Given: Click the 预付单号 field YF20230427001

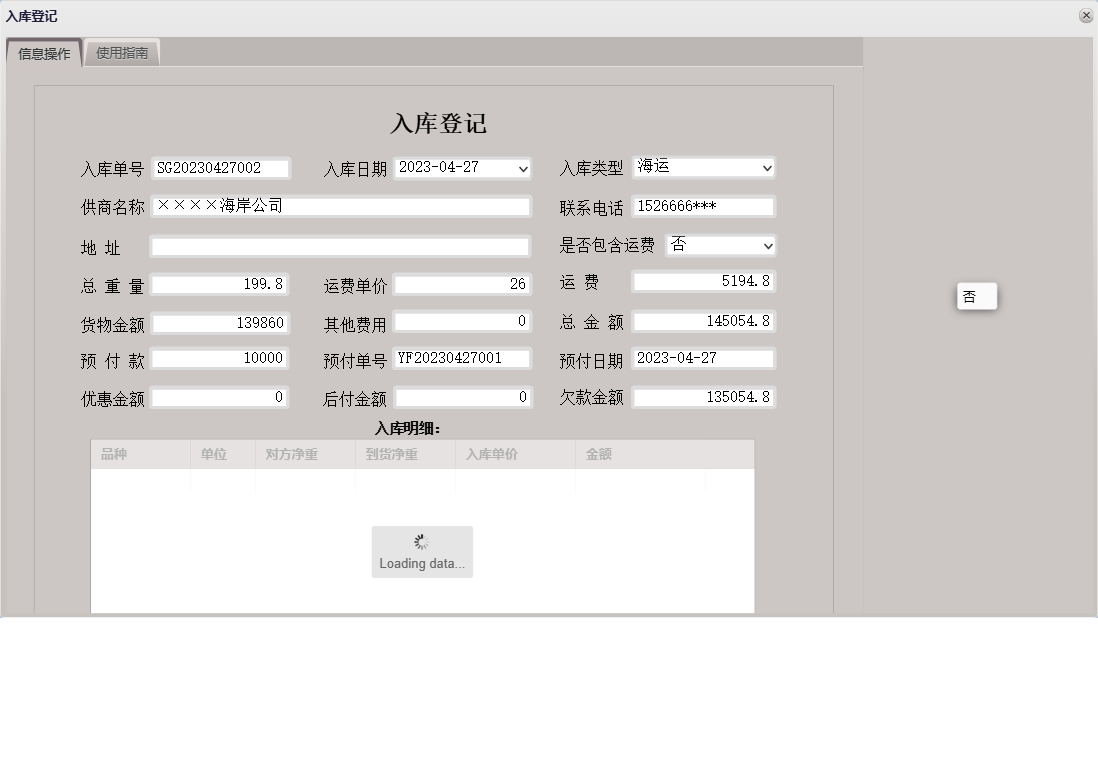Looking at the screenshot, I should (x=463, y=358).
